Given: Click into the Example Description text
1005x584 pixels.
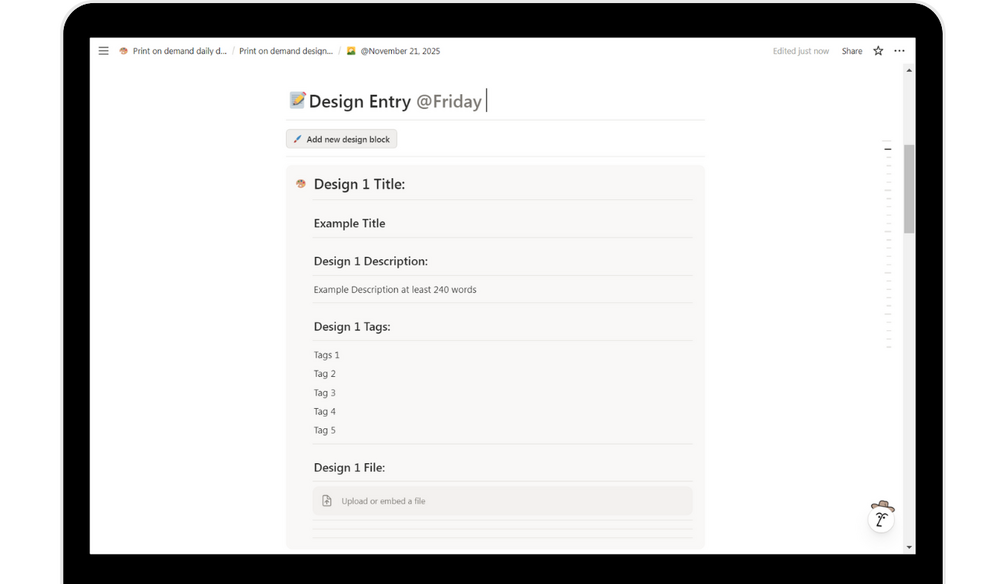Looking at the screenshot, I should tap(395, 290).
